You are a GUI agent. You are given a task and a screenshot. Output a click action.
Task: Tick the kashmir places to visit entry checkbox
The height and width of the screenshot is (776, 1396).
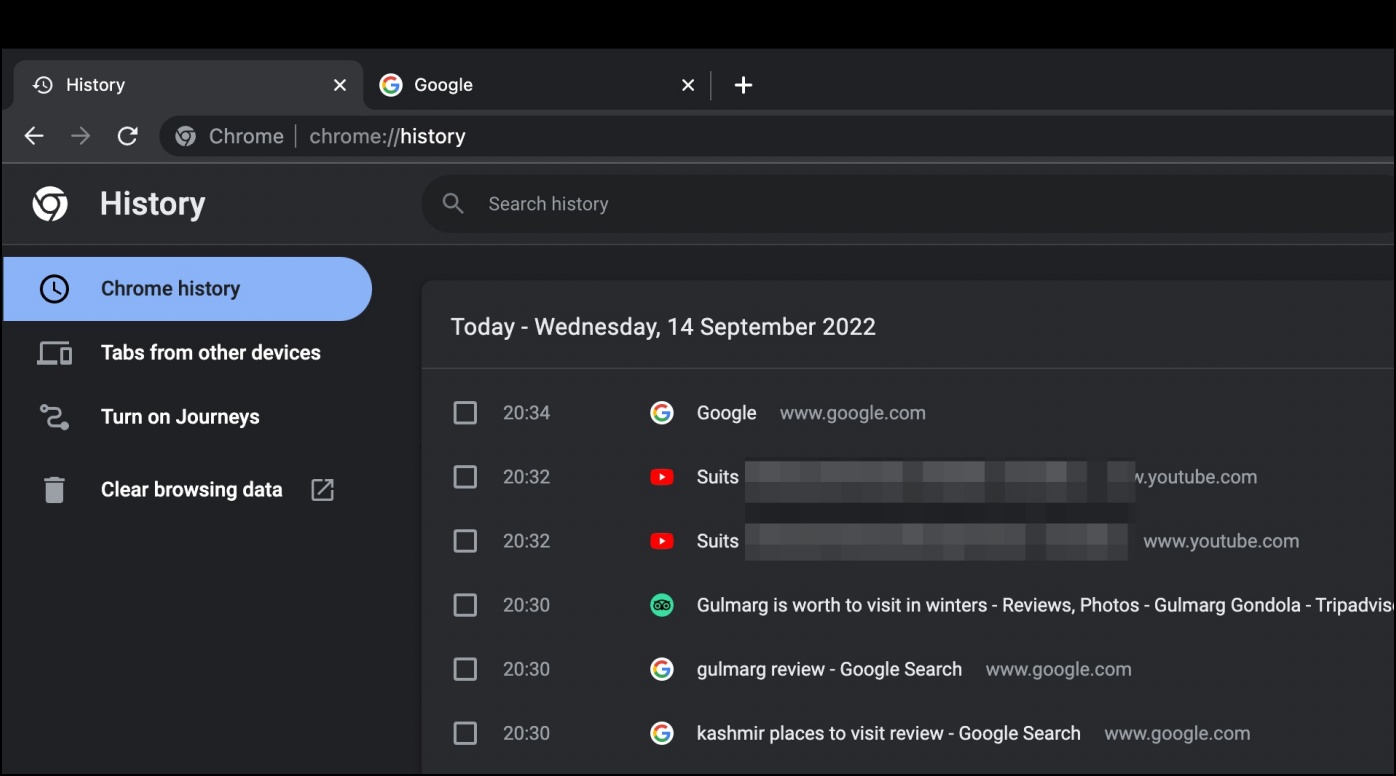click(465, 733)
